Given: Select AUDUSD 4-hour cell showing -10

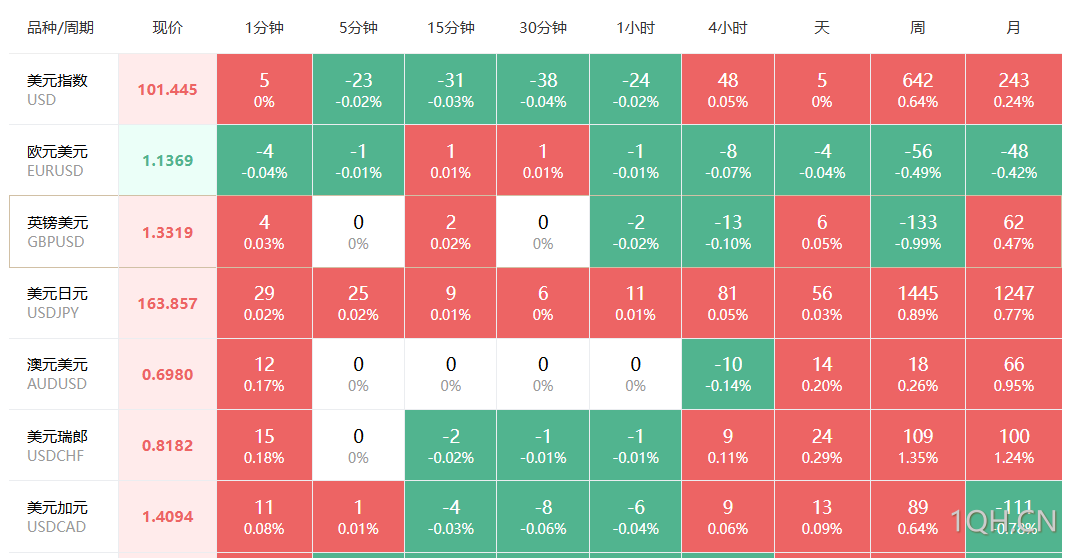Looking at the screenshot, I should pos(727,375).
